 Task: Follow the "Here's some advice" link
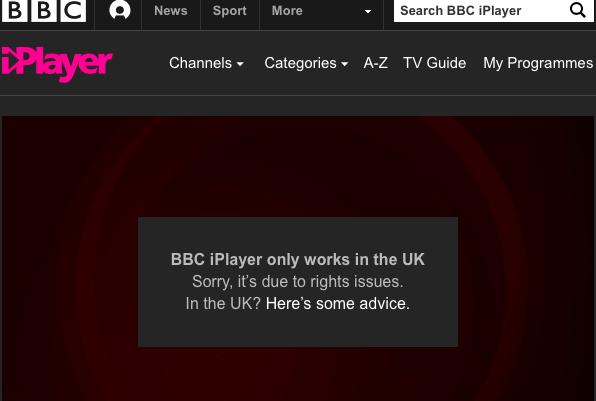338,304
